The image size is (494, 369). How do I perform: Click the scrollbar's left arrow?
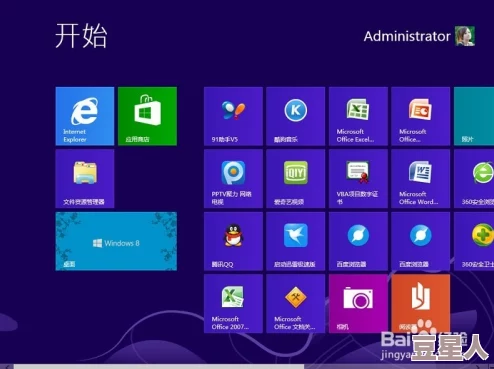(x=7, y=367)
